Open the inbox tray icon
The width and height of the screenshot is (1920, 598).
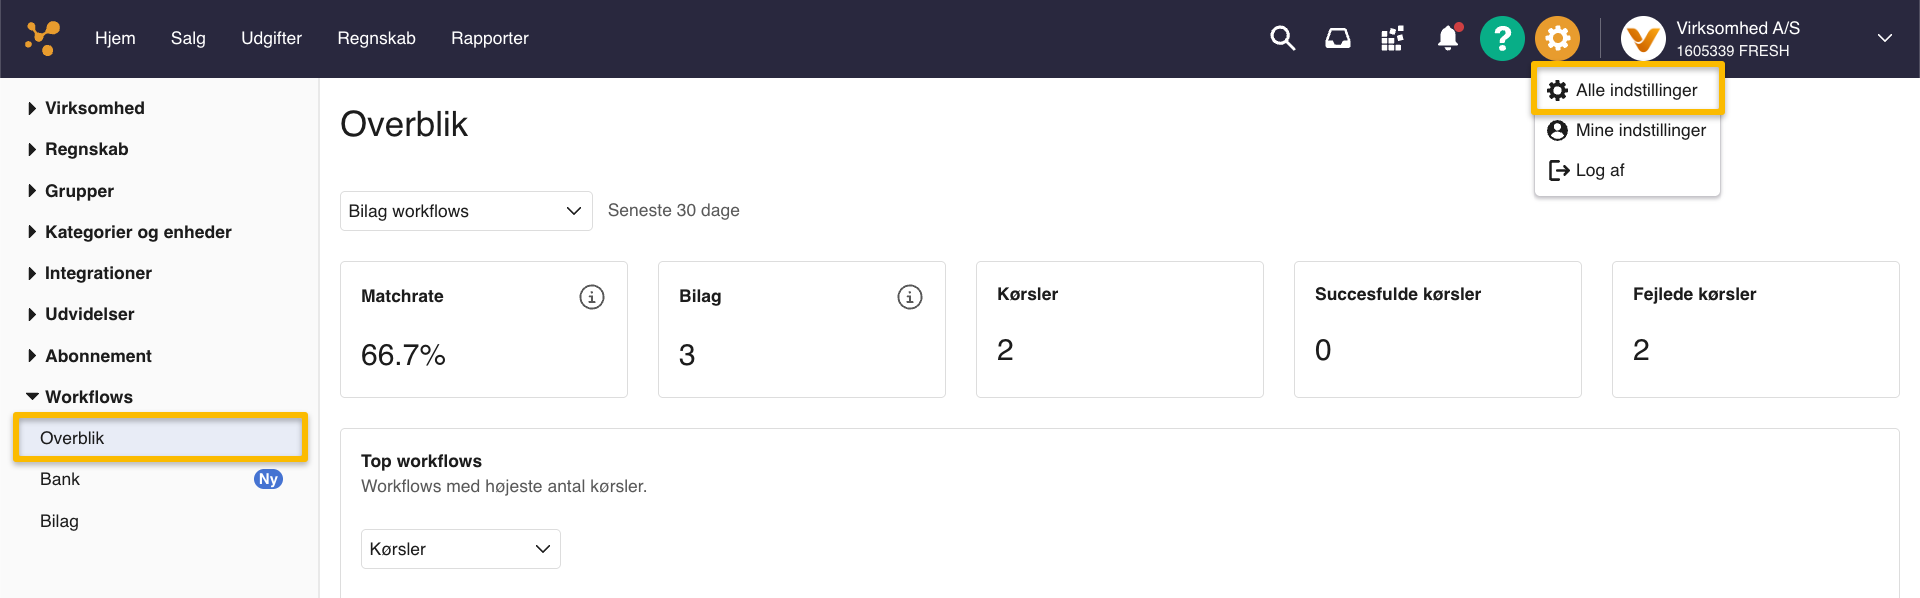(1337, 38)
